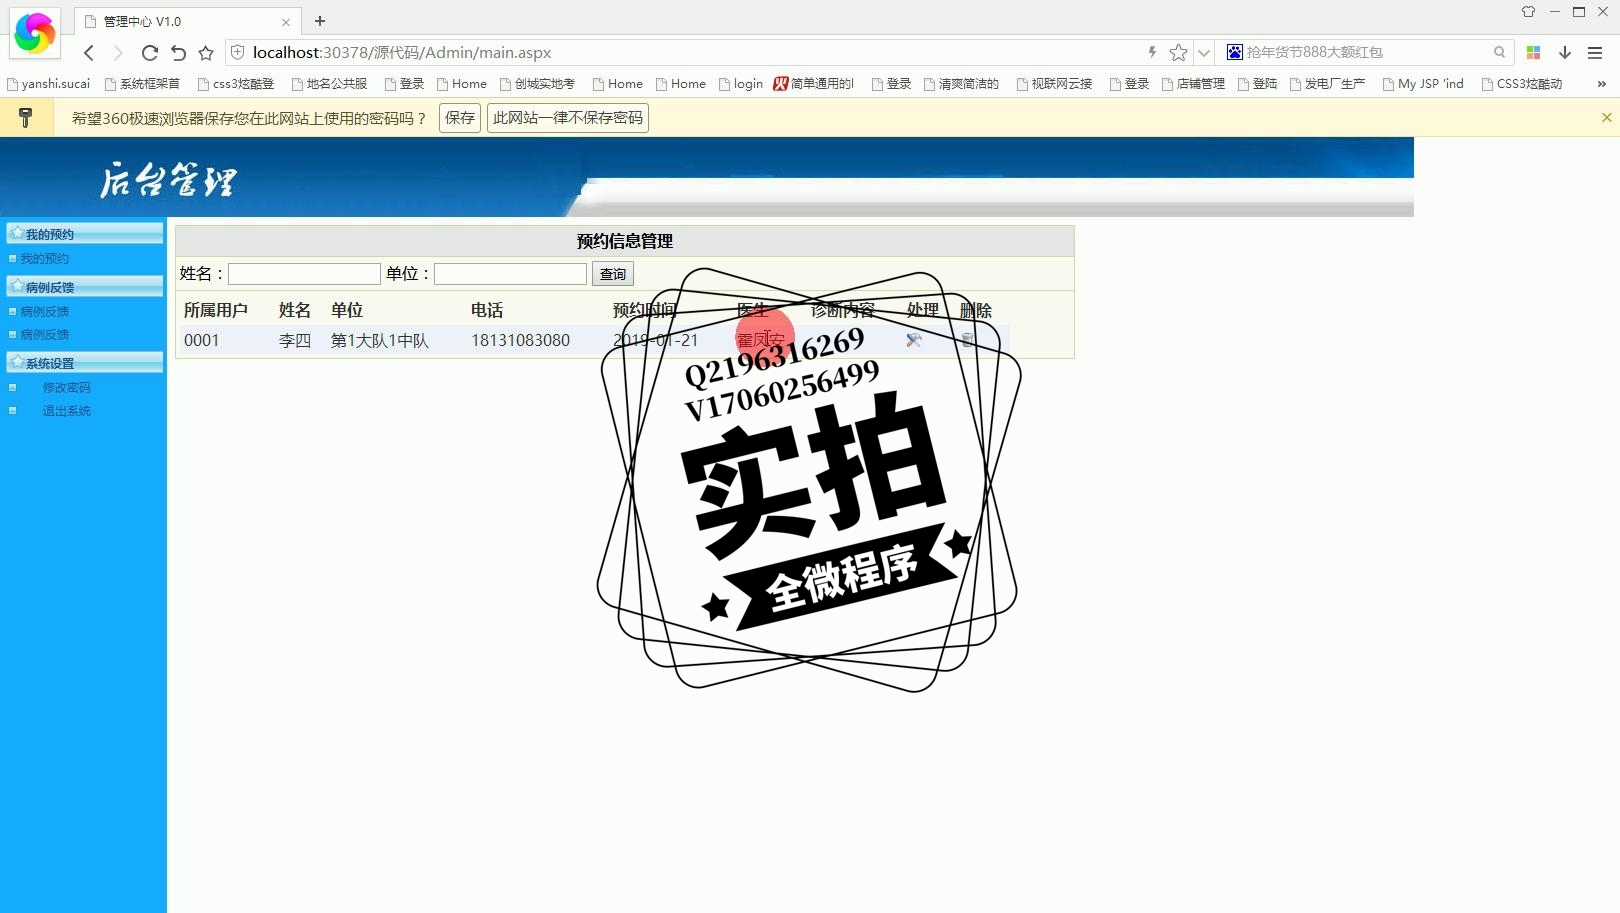Click the name cell 李四
Screen dimensions: 1620x913
point(295,340)
